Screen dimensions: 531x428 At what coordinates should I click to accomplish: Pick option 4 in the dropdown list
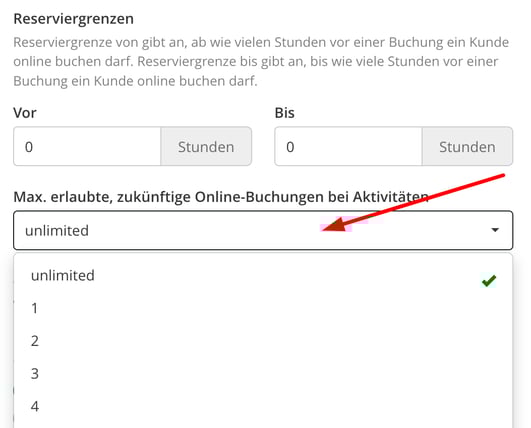tap(263, 406)
